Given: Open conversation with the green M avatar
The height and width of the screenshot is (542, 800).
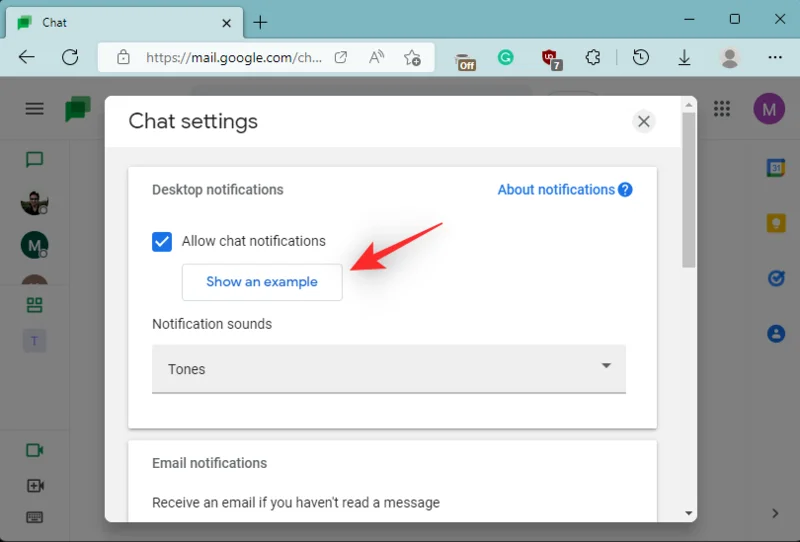Looking at the screenshot, I should [34, 245].
